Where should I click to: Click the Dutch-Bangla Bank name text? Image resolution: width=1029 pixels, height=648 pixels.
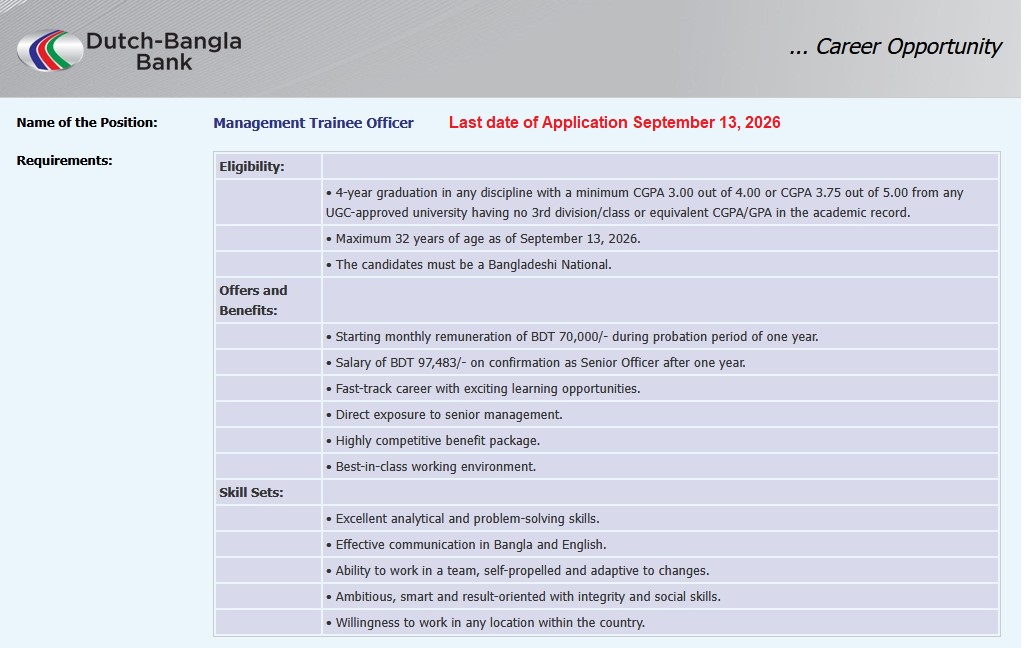pyautogui.click(x=164, y=51)
